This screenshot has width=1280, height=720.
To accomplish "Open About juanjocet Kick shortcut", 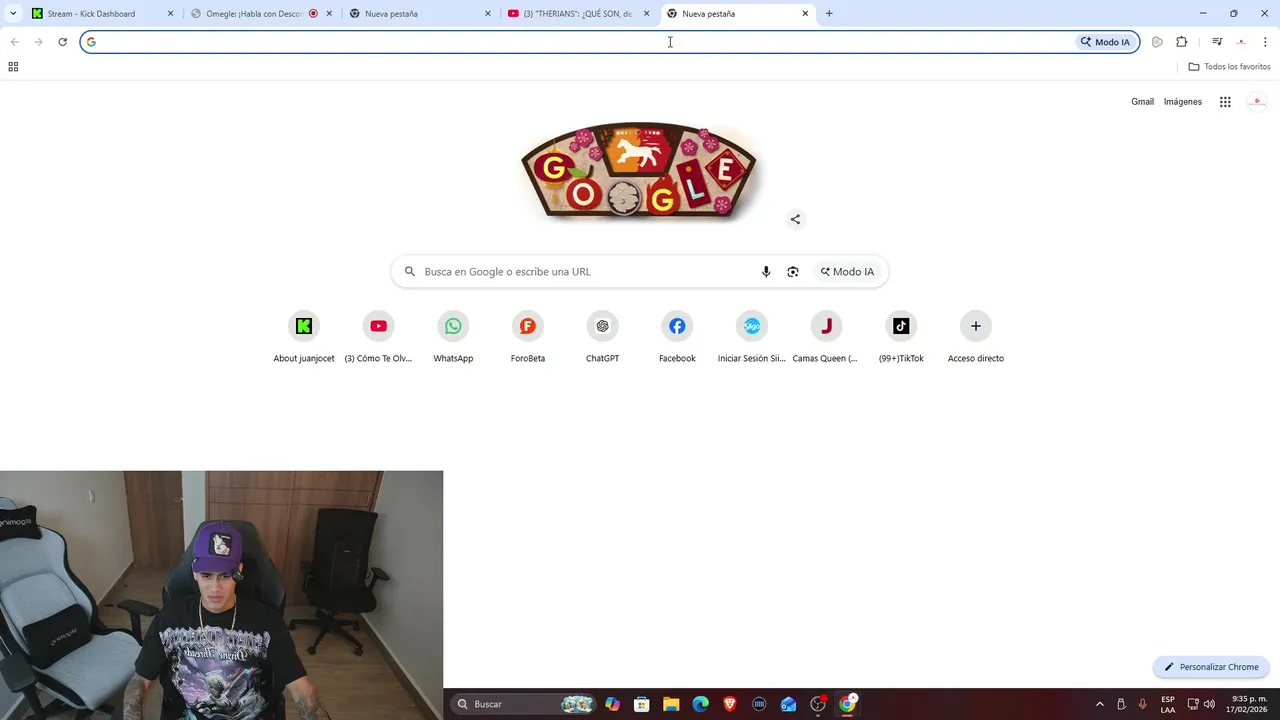I will [304, 337].
